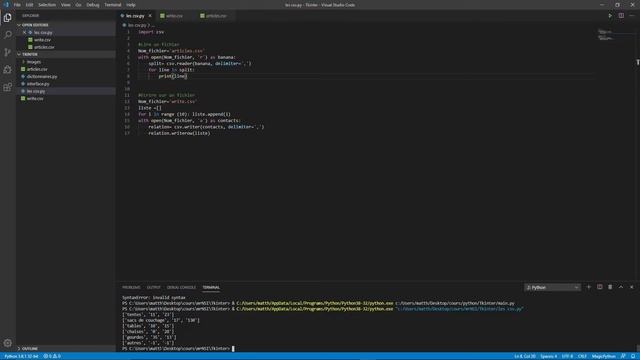Show errors and warnings count in status bar
Viewport: 640px width, 360px height.
(x=52, y=356)
